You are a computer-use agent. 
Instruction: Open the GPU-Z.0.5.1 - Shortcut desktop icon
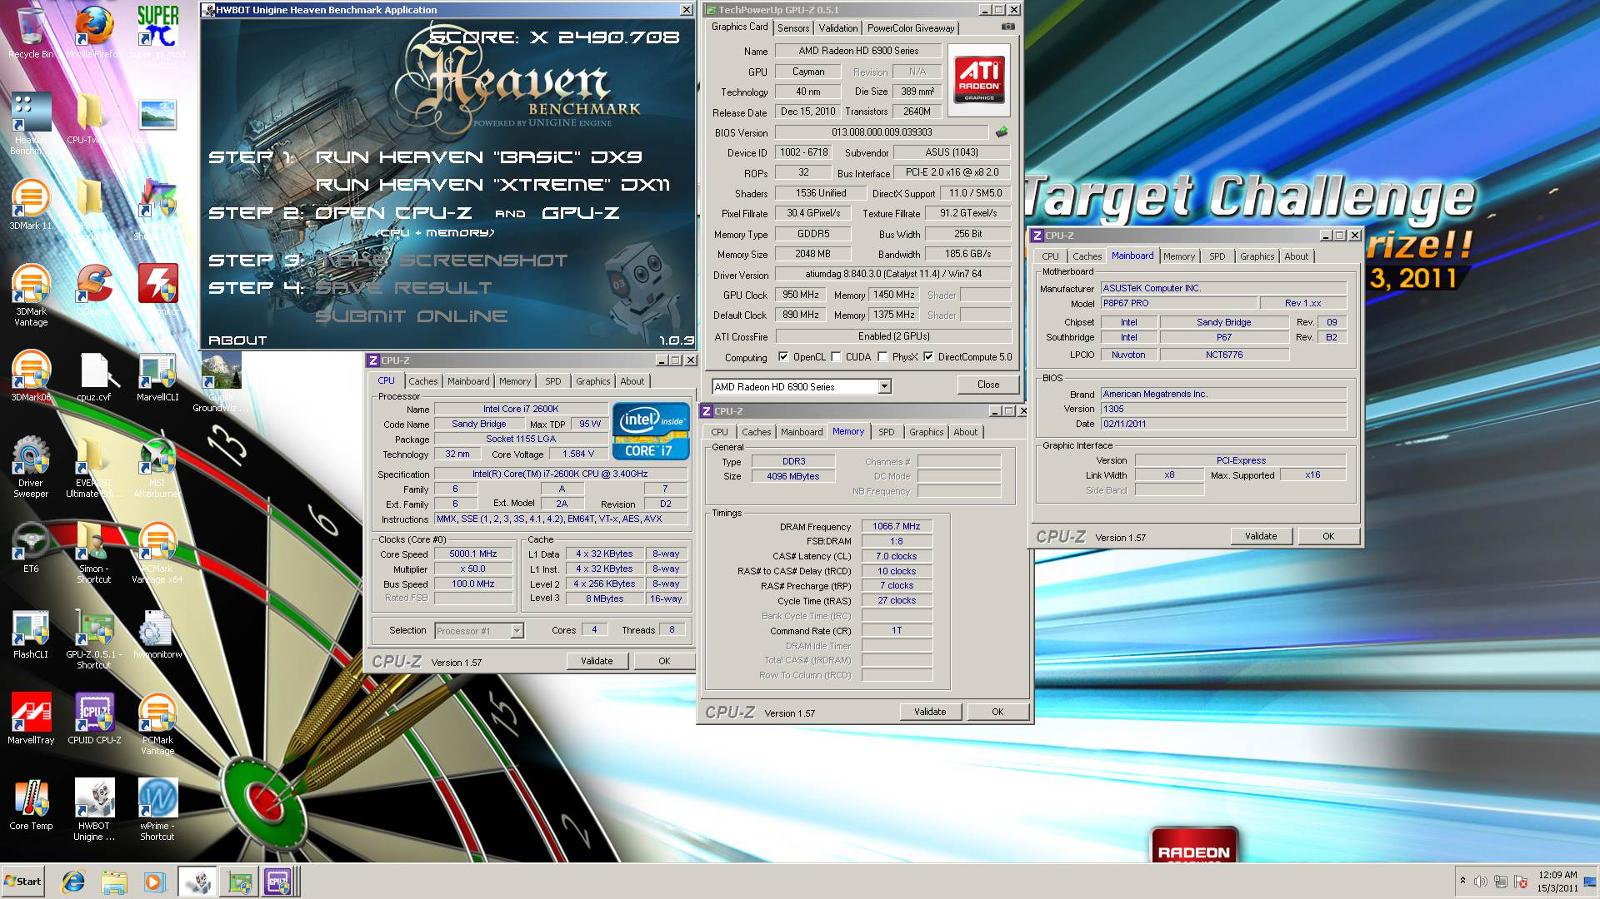point(94,639)
